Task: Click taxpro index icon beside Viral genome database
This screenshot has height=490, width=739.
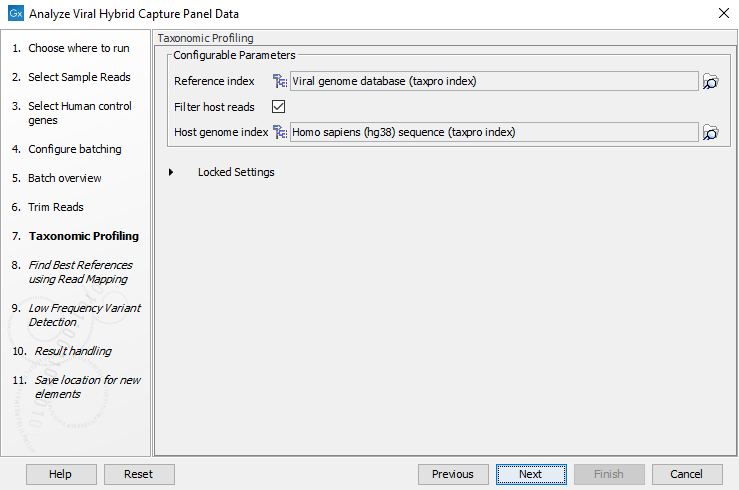Action: pos(280,82)
